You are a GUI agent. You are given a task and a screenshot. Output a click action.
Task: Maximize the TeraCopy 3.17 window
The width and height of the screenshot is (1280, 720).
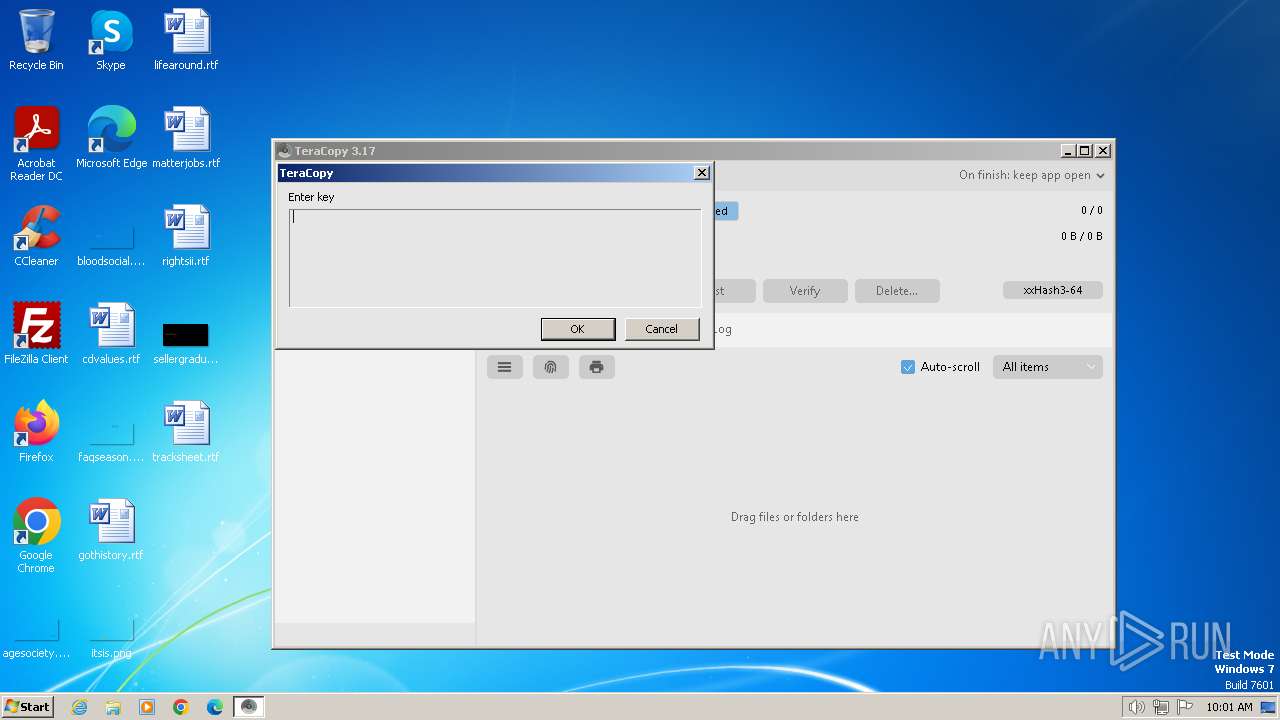[x=1085, y=151]
